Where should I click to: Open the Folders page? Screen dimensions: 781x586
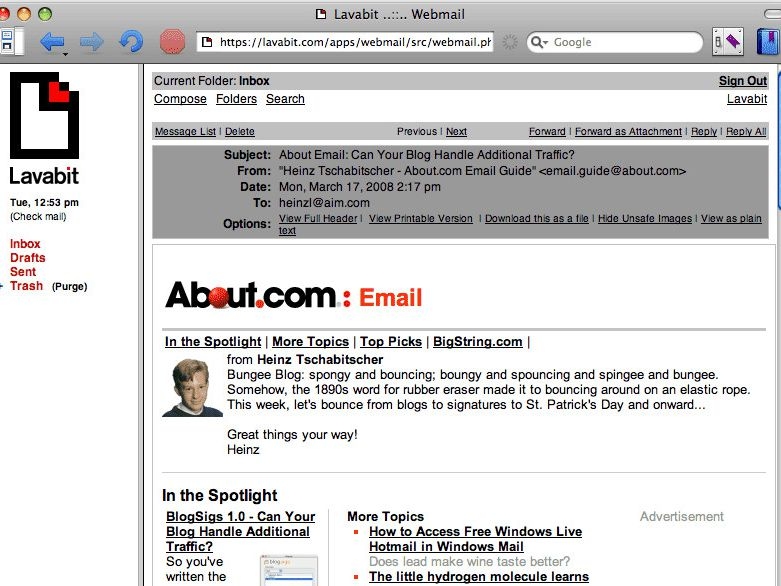[x=236, y=99]
